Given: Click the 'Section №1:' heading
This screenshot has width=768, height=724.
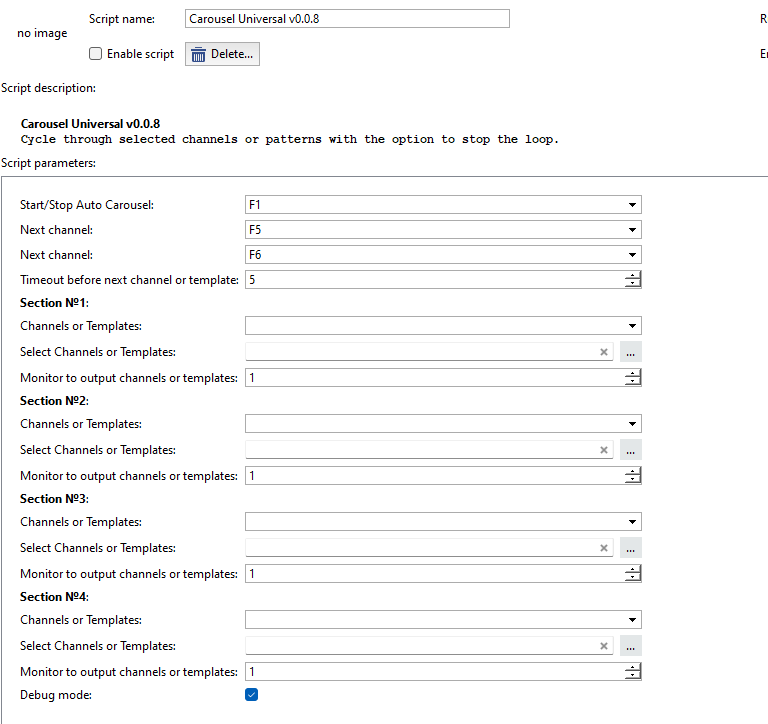Looking at the screenshot, I should 54,303.
